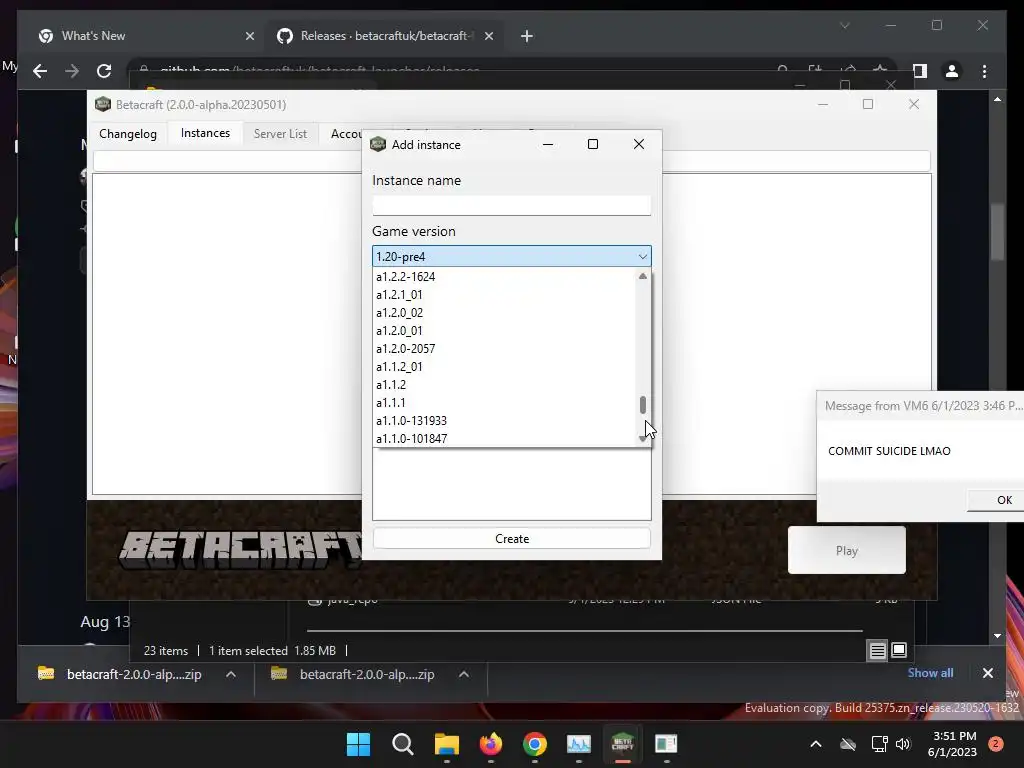Viewport: 1024px width, 768px height.
Task: Open the network tray icon
Action: click(879, 744)
